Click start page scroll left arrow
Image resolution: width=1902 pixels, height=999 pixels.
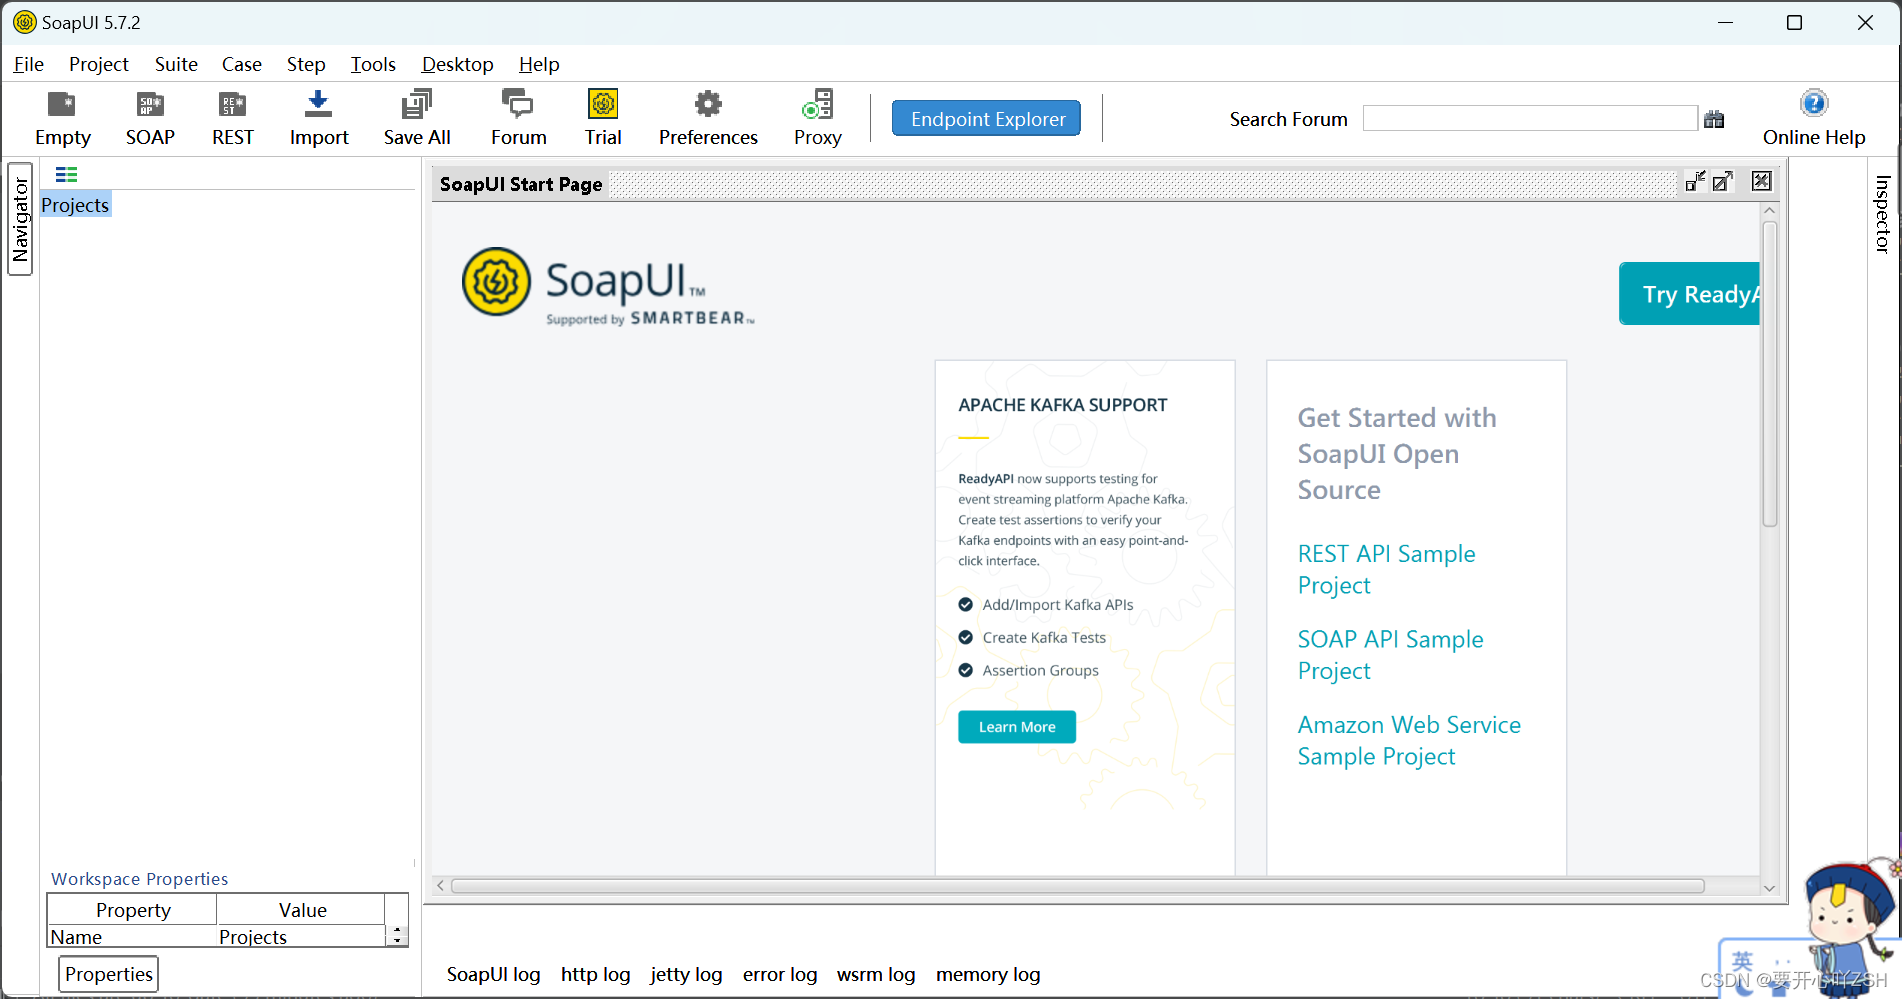(x=440, y=886)
